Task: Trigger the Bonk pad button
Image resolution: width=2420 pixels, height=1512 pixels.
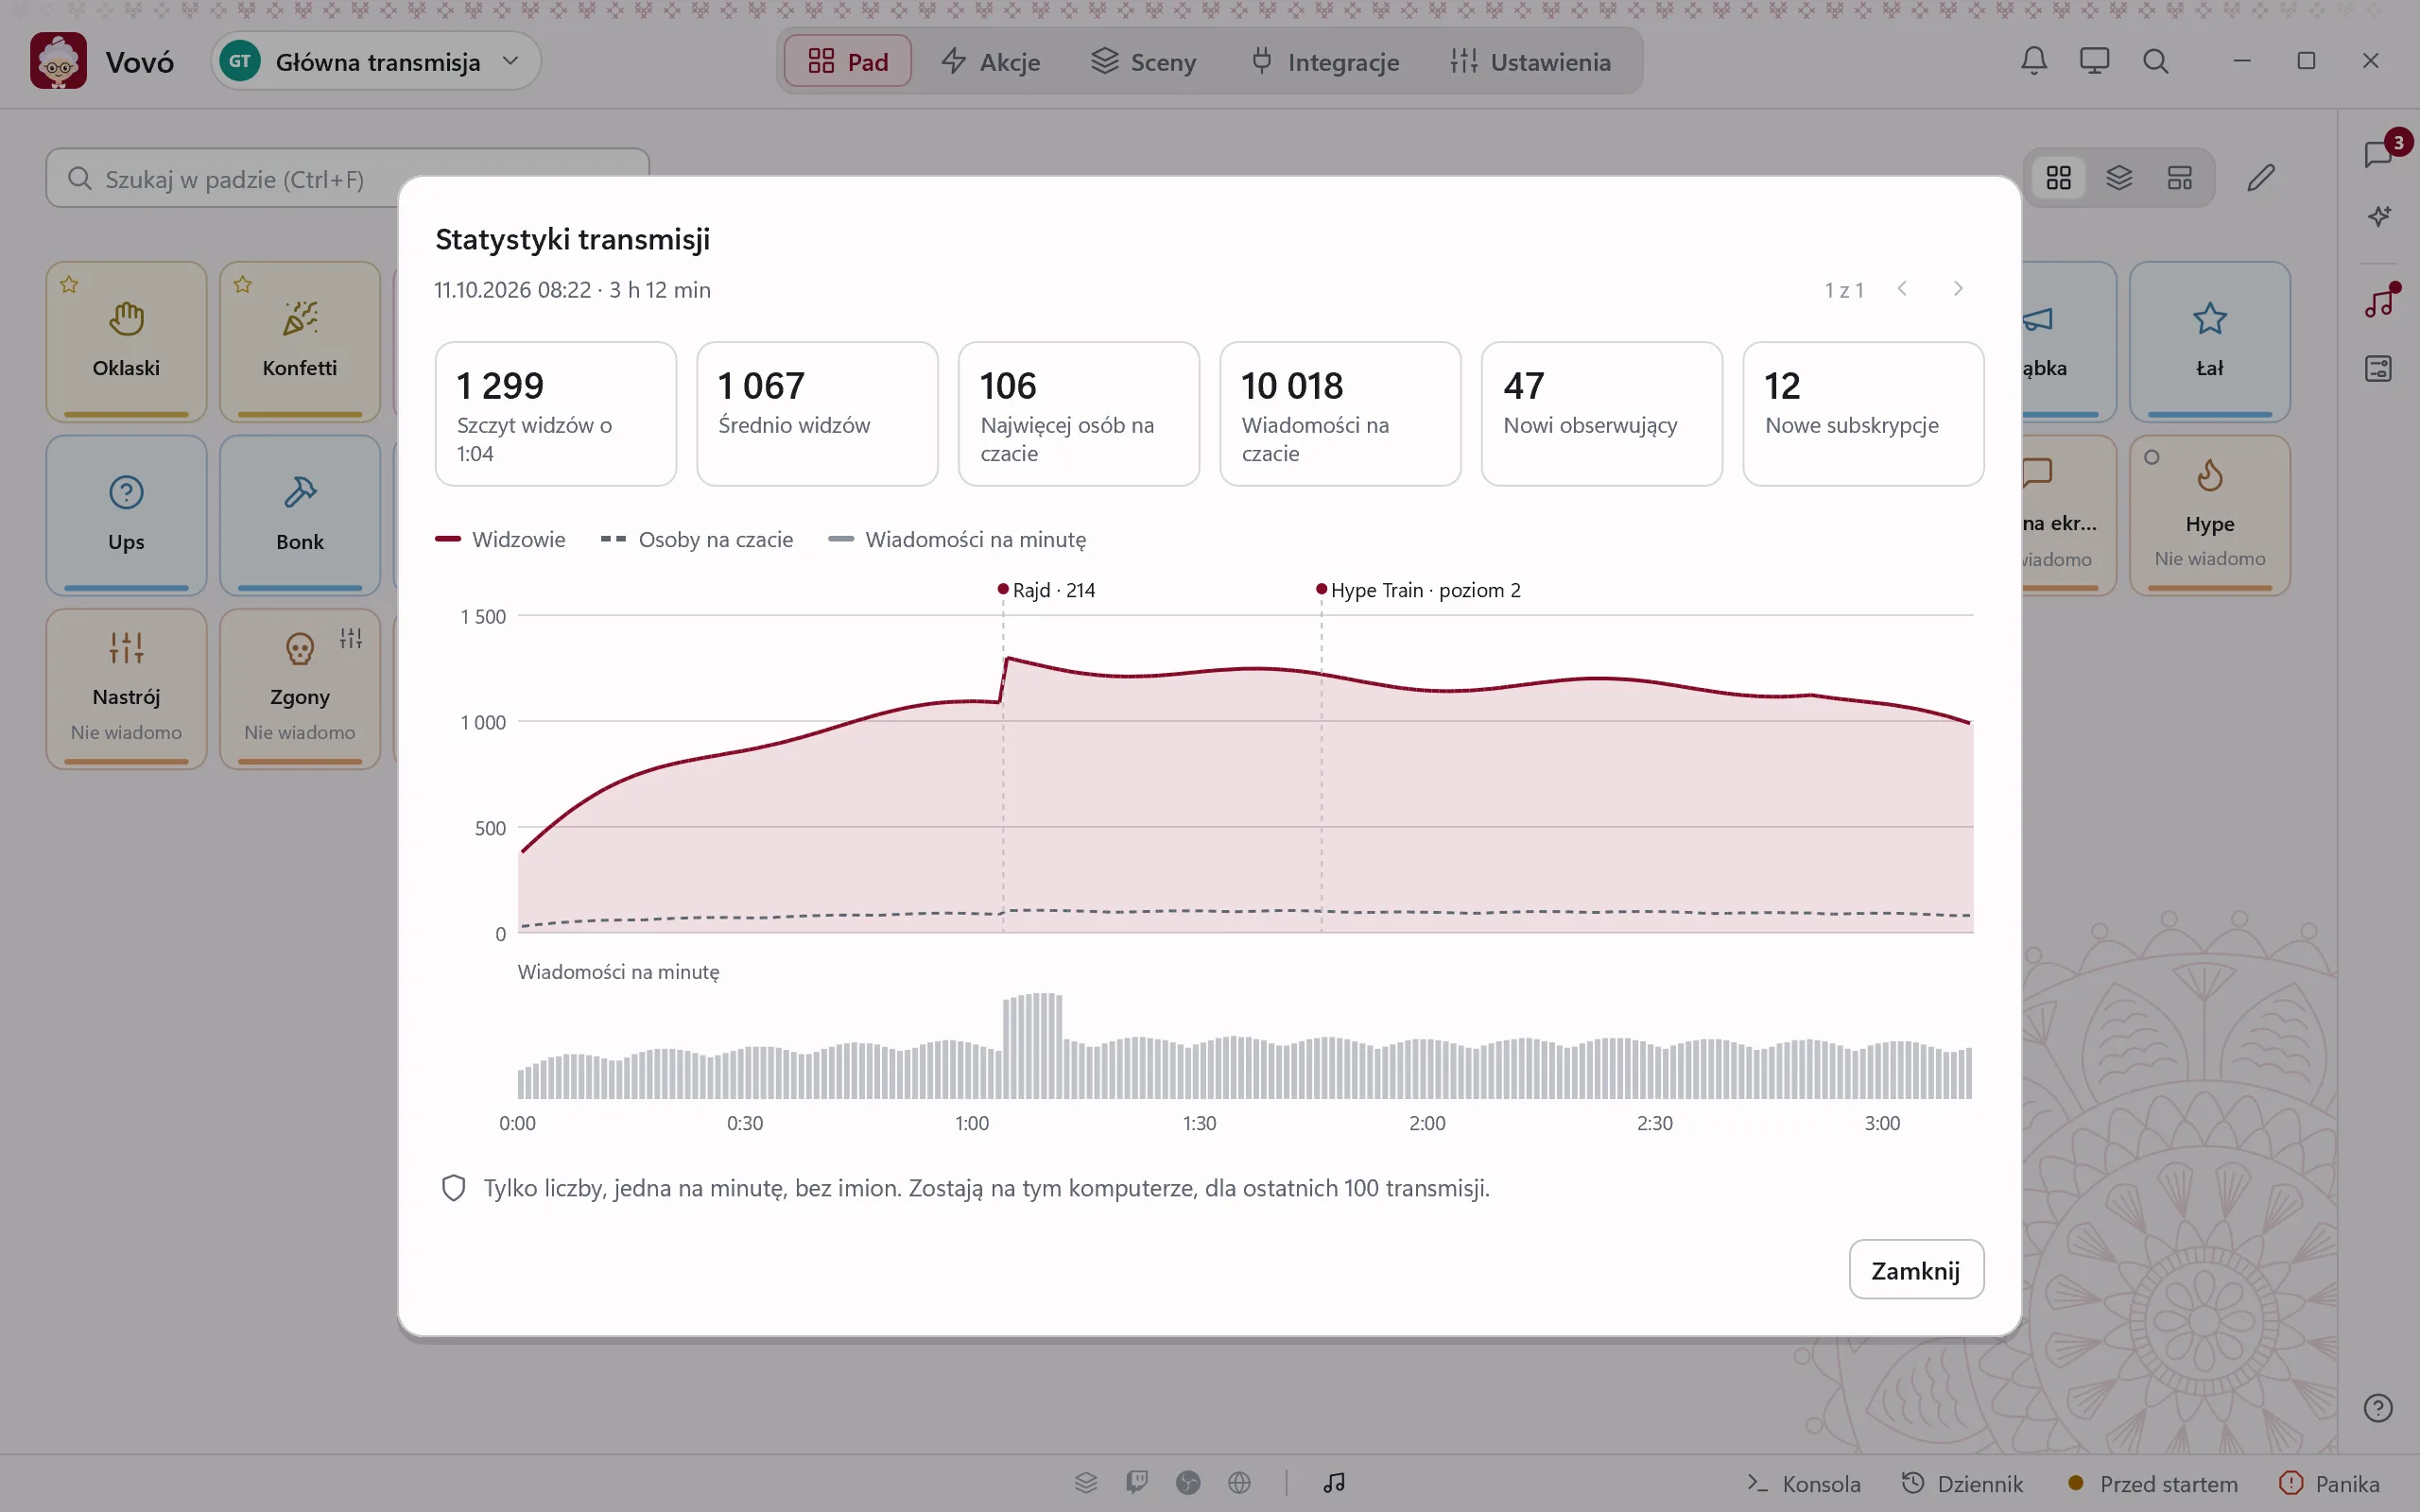Action: click(300, 515)
